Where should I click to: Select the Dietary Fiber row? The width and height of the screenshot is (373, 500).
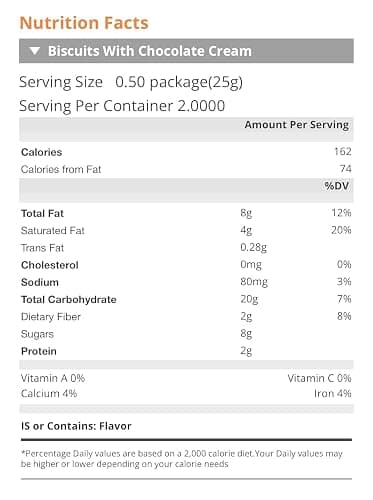[x=186, y=317]
